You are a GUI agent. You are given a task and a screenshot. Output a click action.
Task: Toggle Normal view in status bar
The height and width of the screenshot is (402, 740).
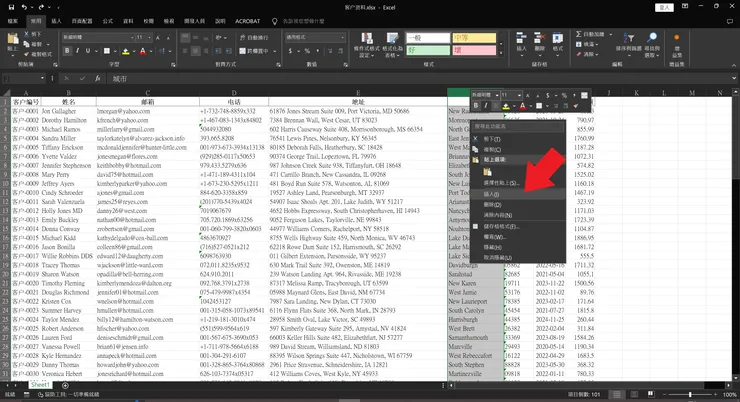click(x=616, y=394)
